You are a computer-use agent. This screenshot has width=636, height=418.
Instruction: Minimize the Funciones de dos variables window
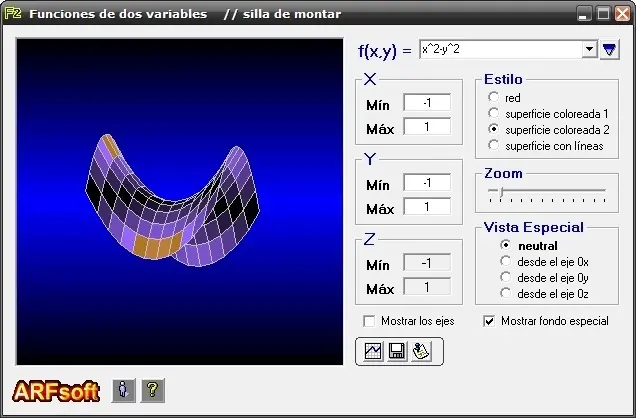(584, 14)
